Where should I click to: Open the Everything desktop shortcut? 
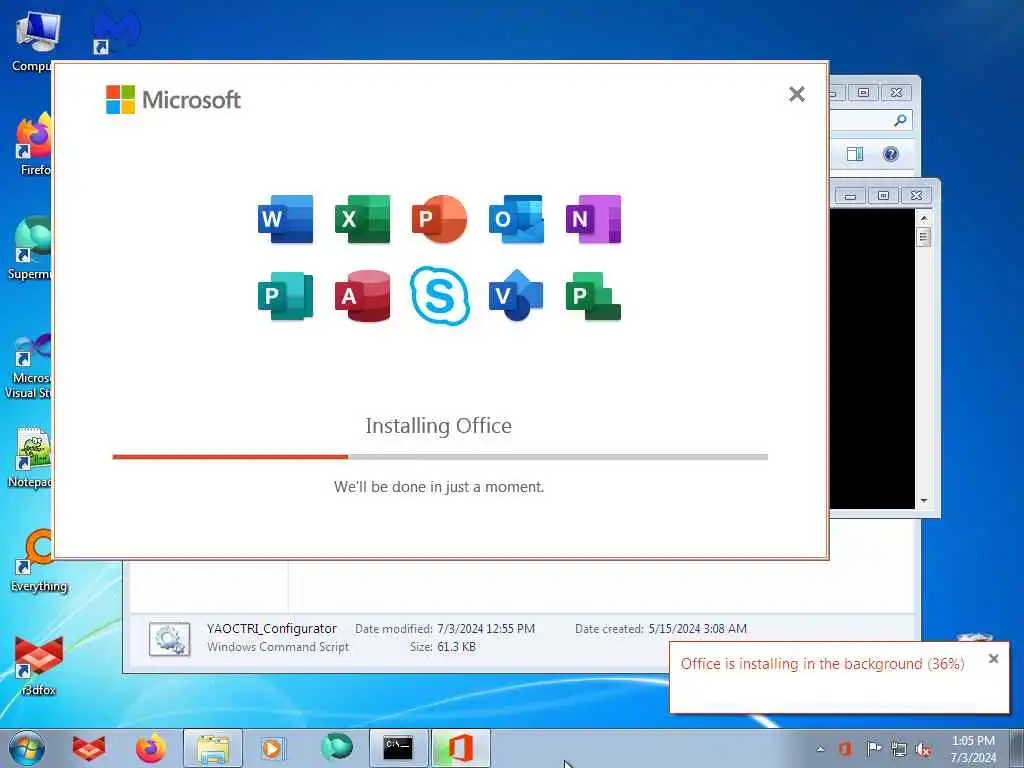pos(39,562)
